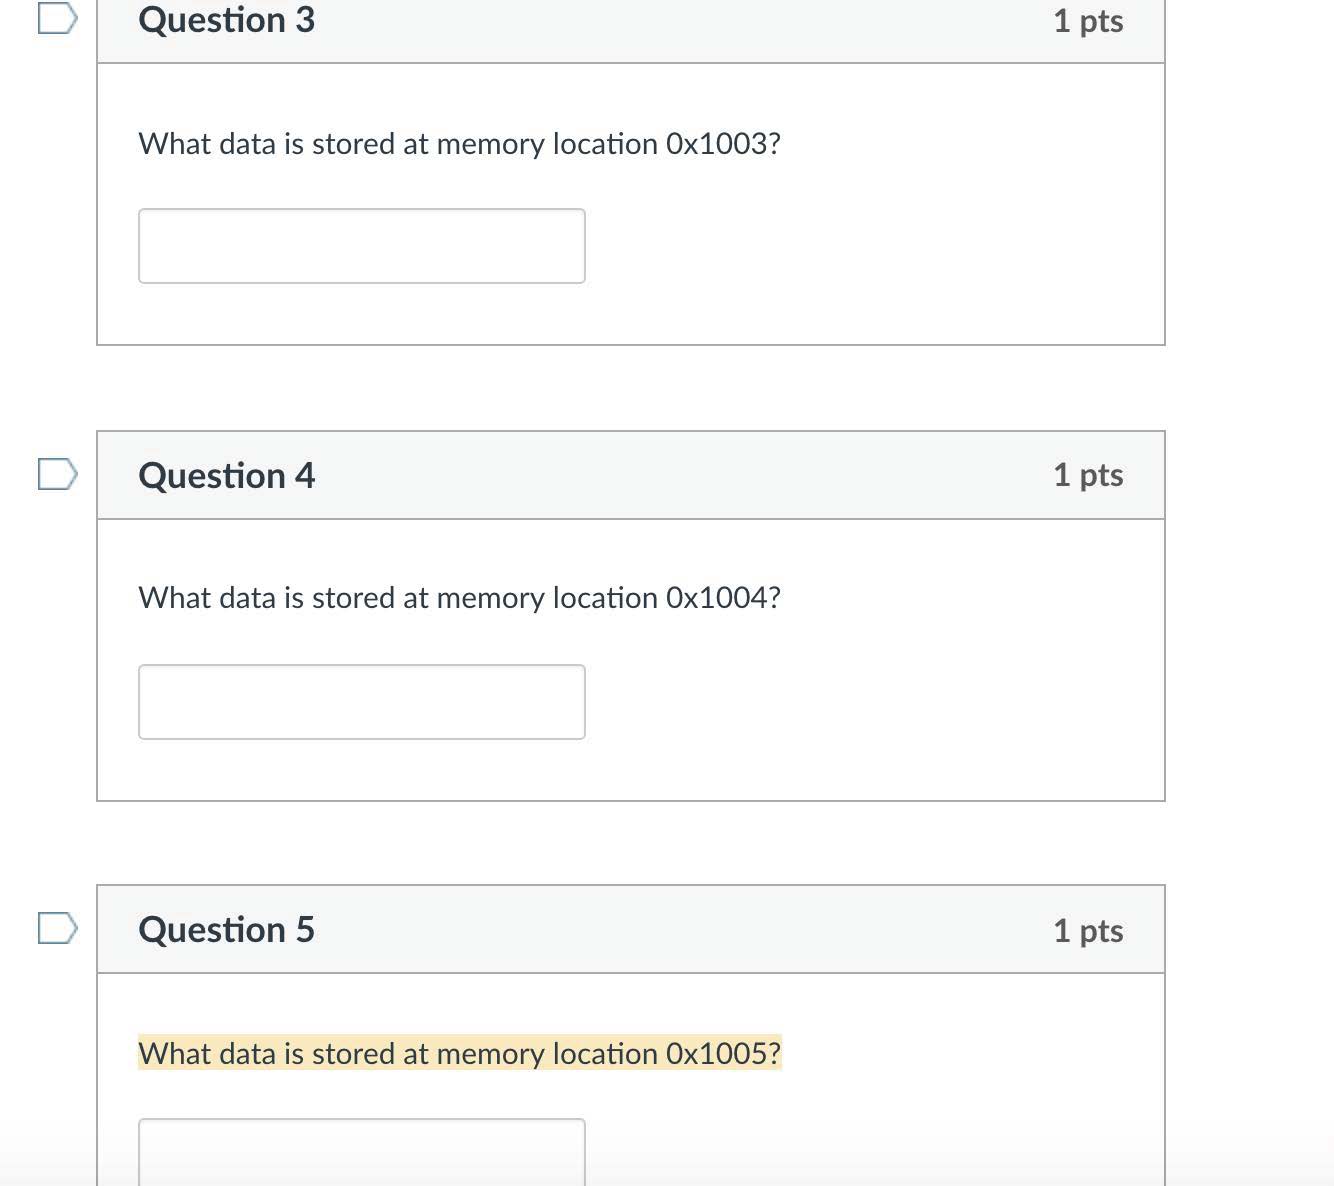Select the answer input under Question 5
1334x1186 pixels.
[x=361, y=1152]
